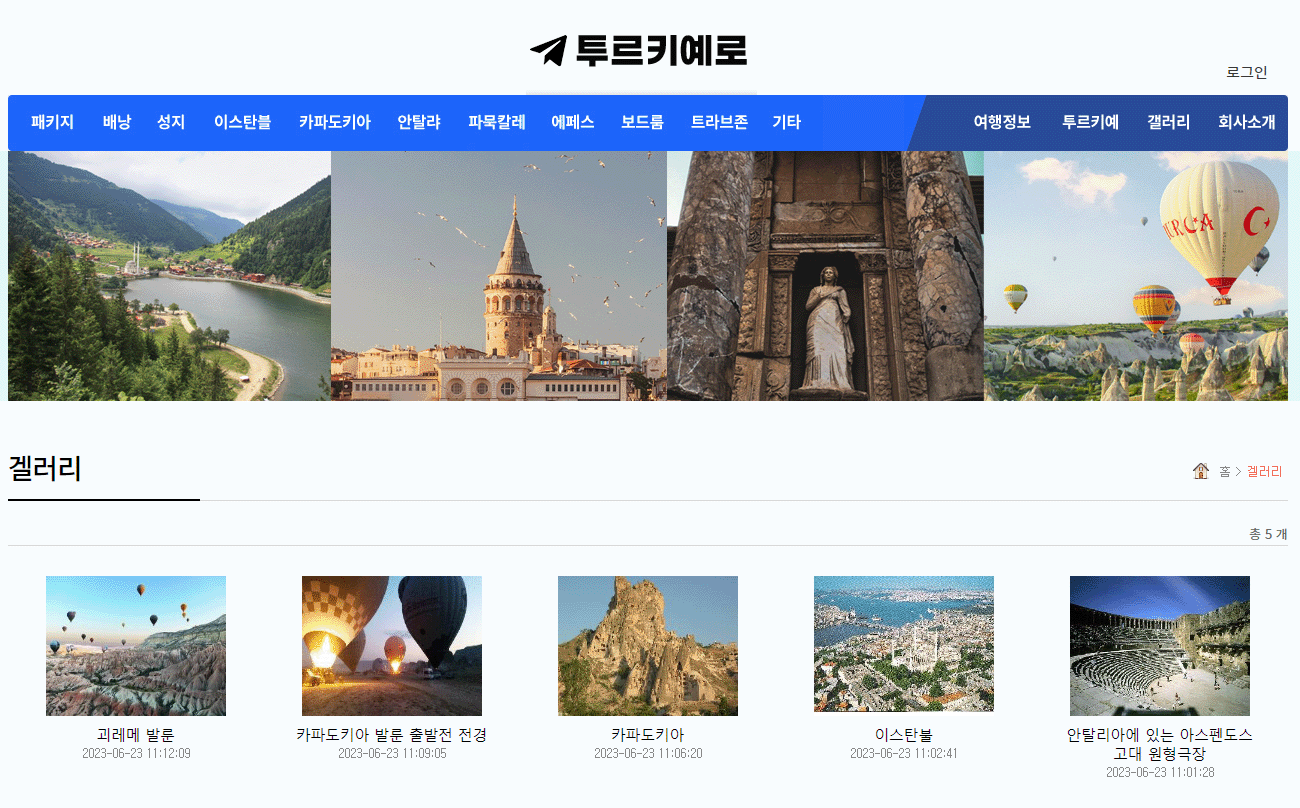
Task: Open the 트라브존 menu
Action: click(719, 123)
